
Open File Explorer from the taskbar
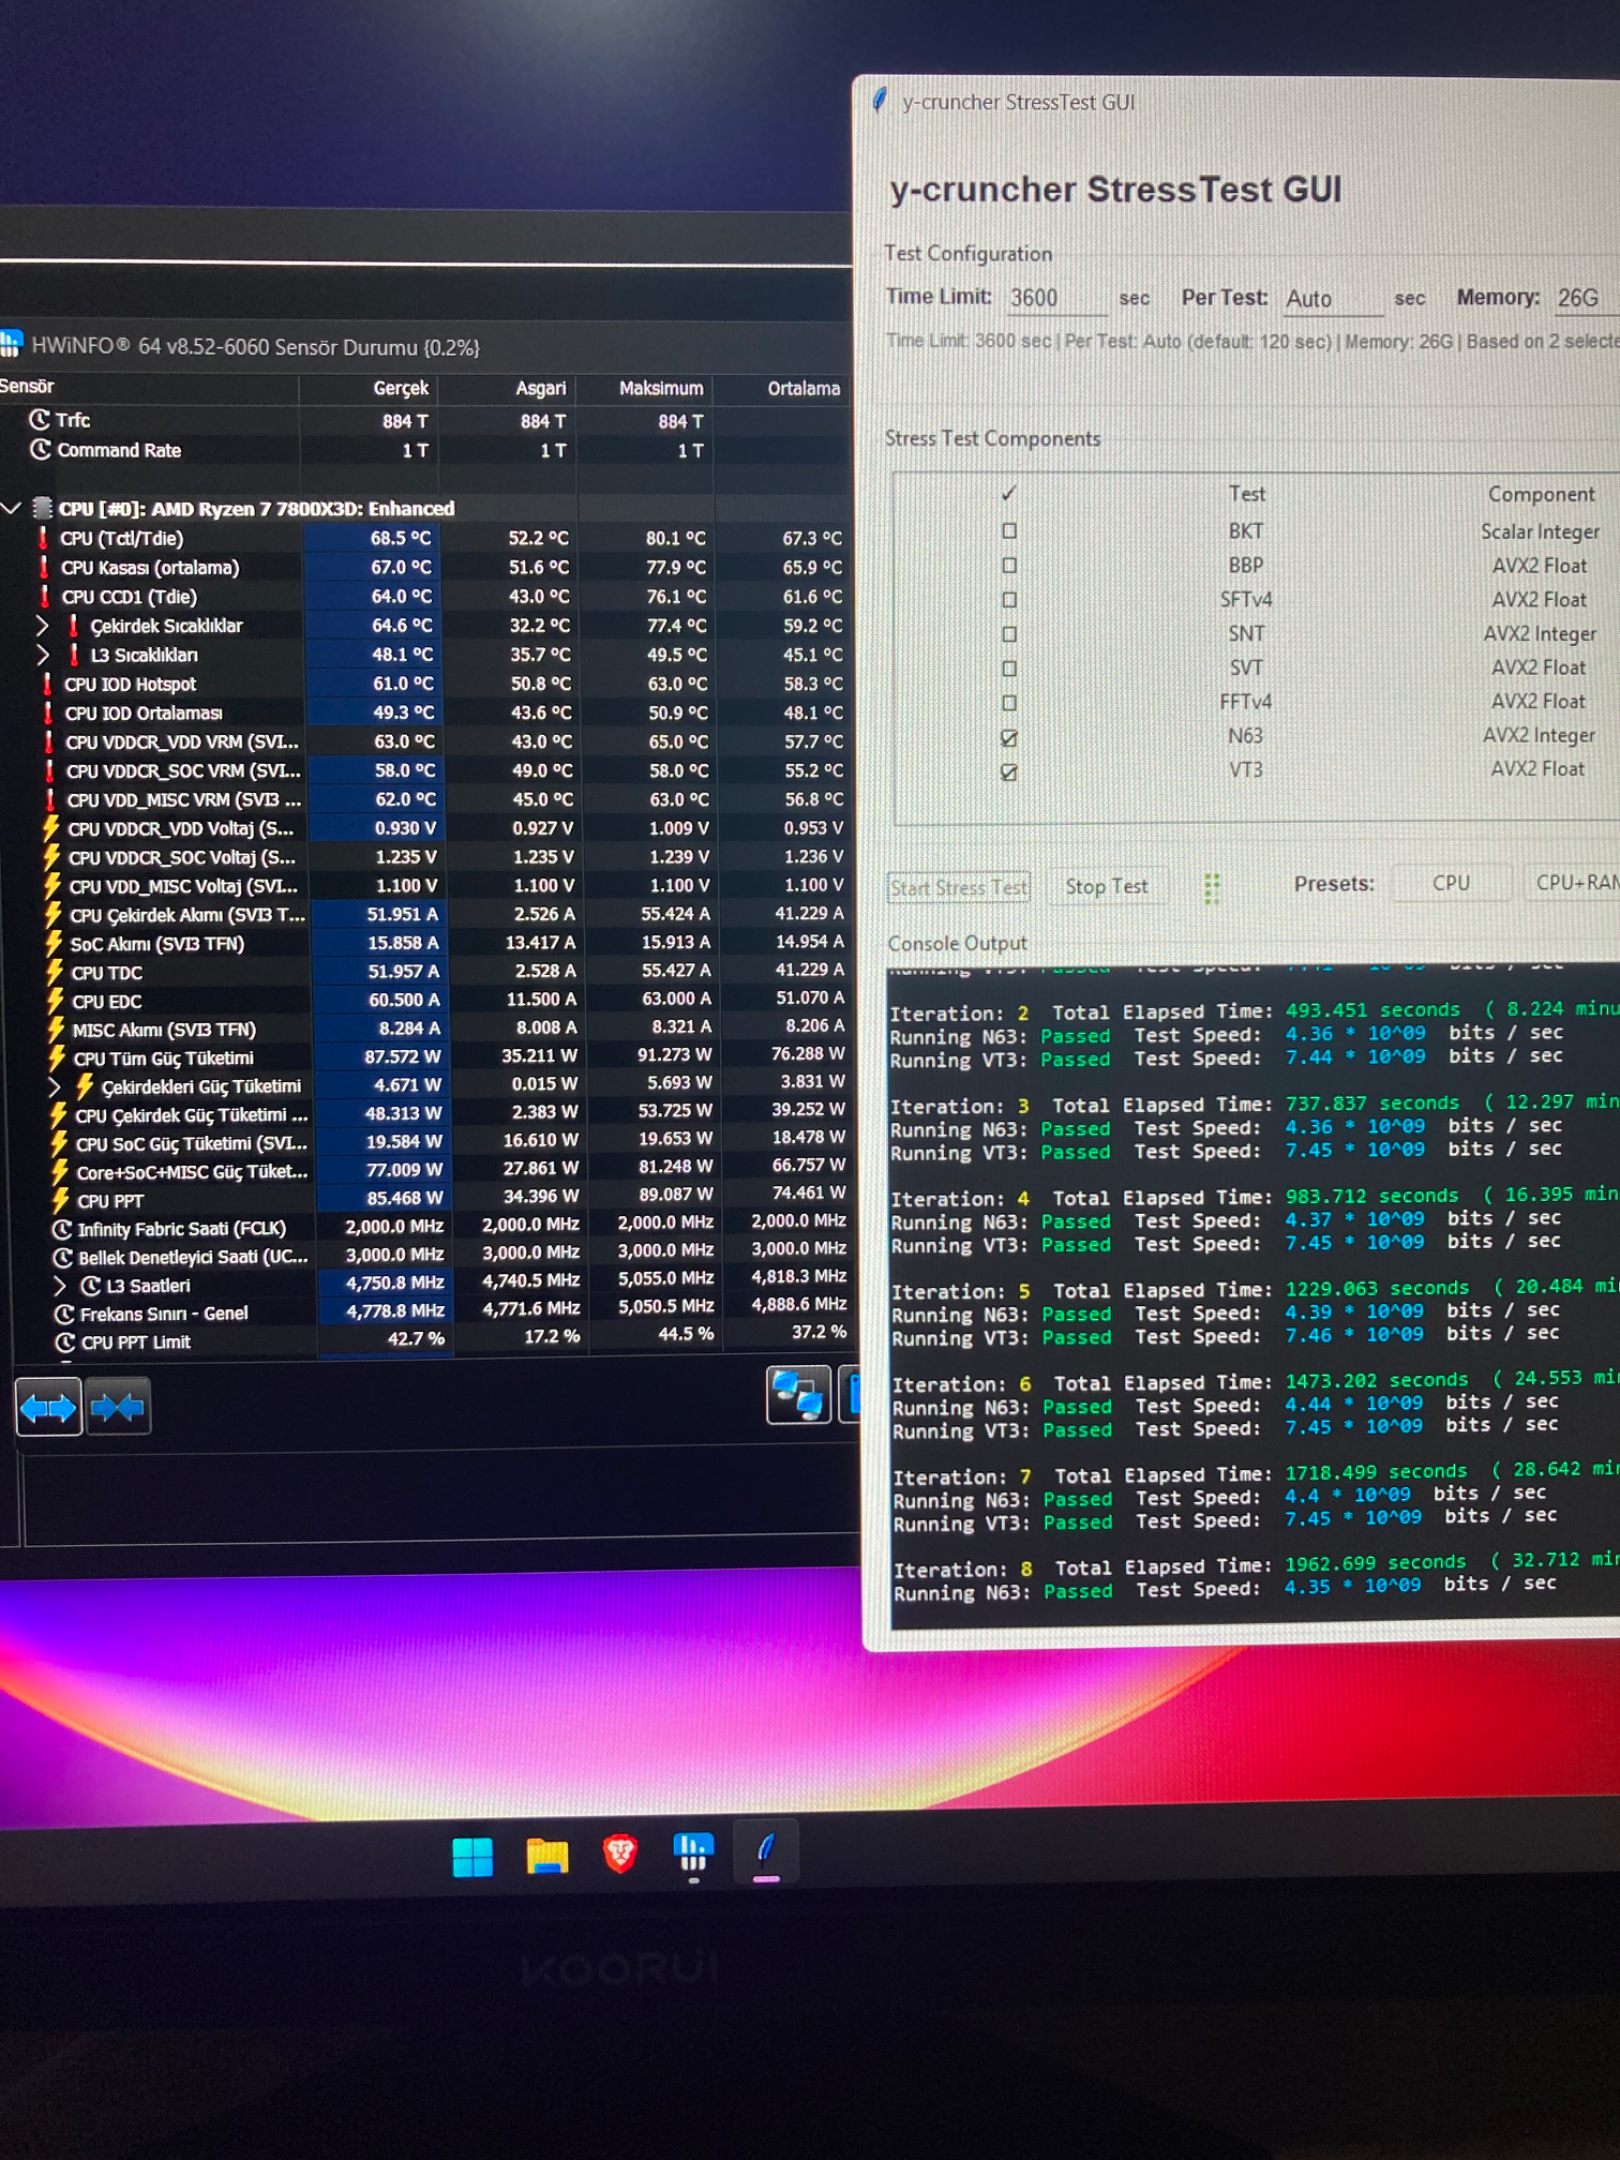[x=547, y=1856]
